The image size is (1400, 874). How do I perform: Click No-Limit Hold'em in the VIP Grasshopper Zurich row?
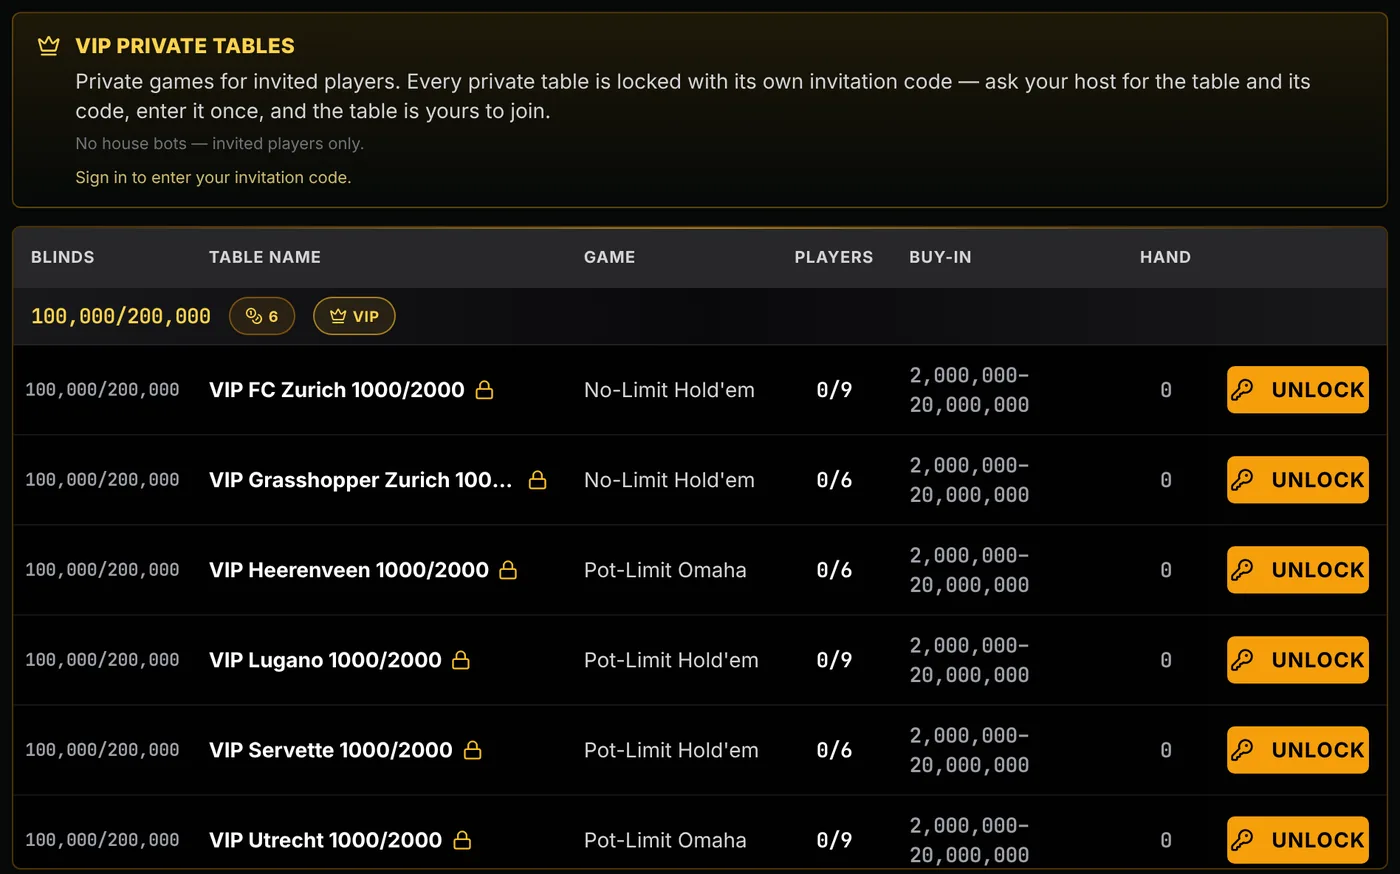(669, 480)
